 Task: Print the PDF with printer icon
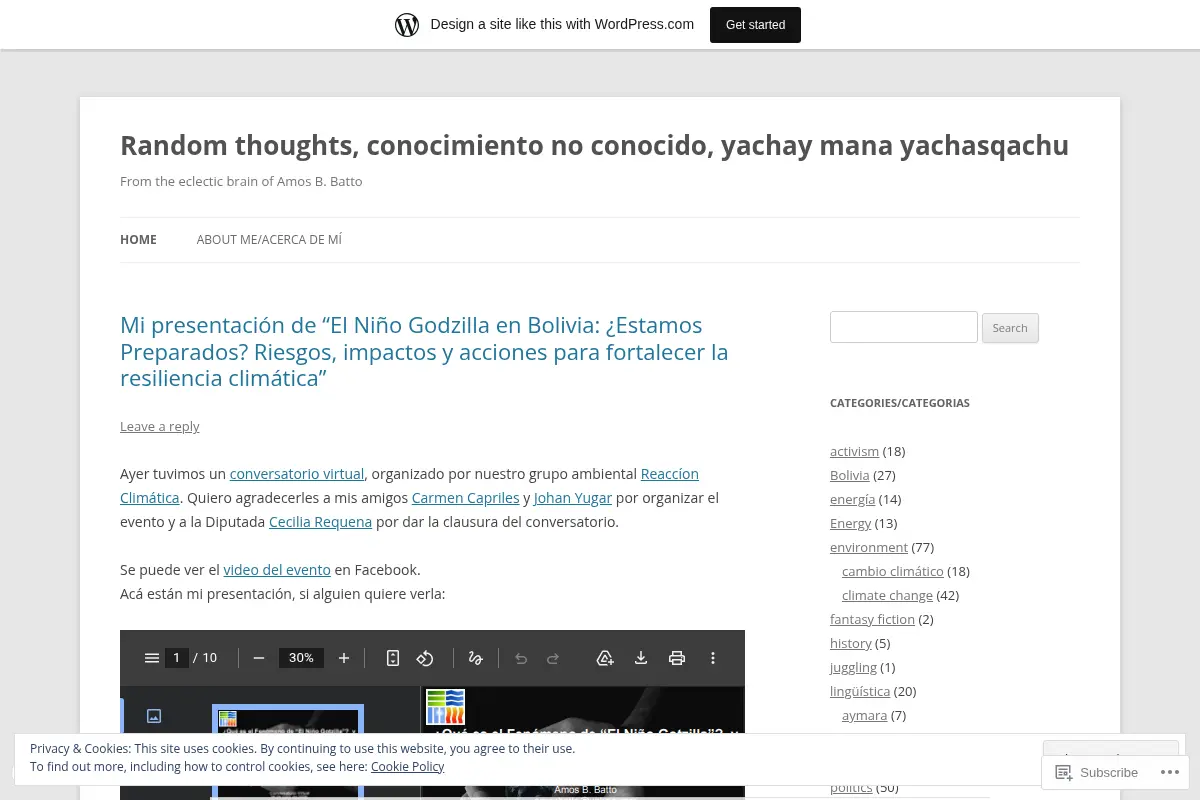[x=677, y=658]
